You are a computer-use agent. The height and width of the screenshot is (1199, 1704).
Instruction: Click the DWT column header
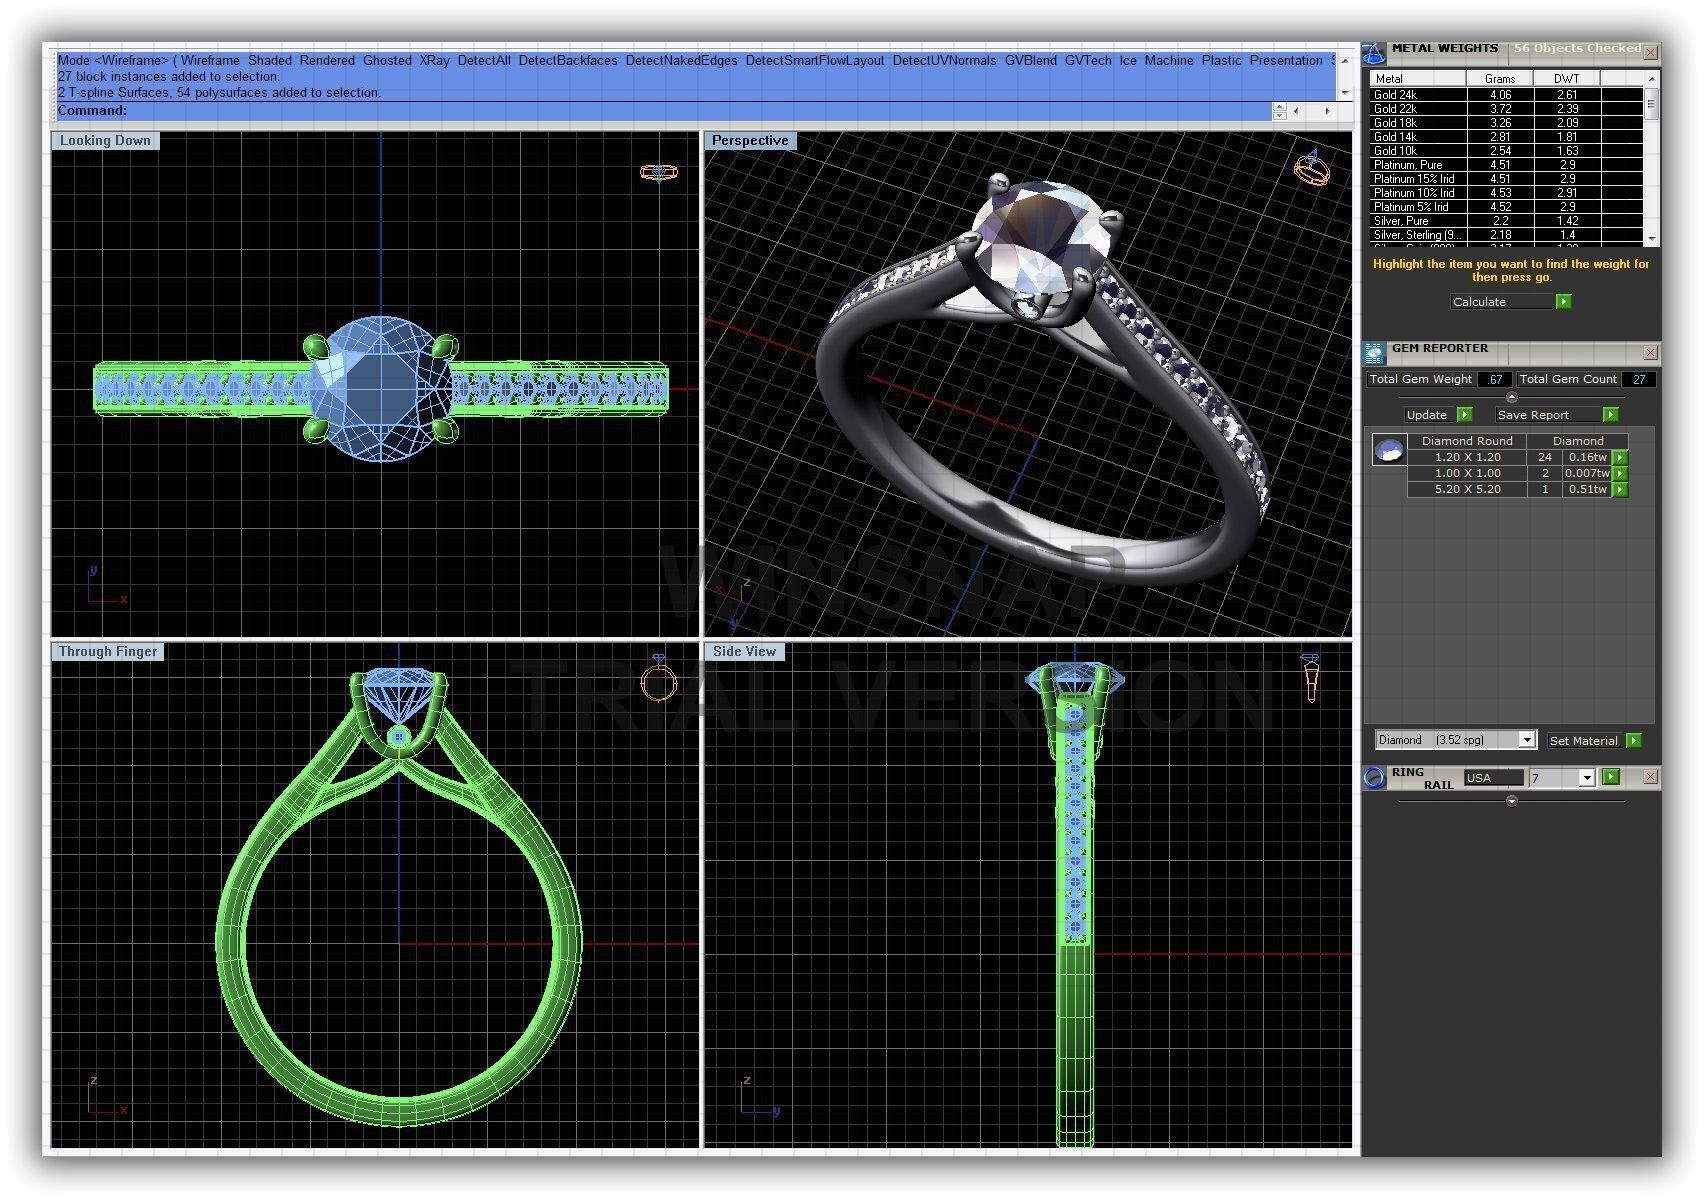(x=1567, y=78)
